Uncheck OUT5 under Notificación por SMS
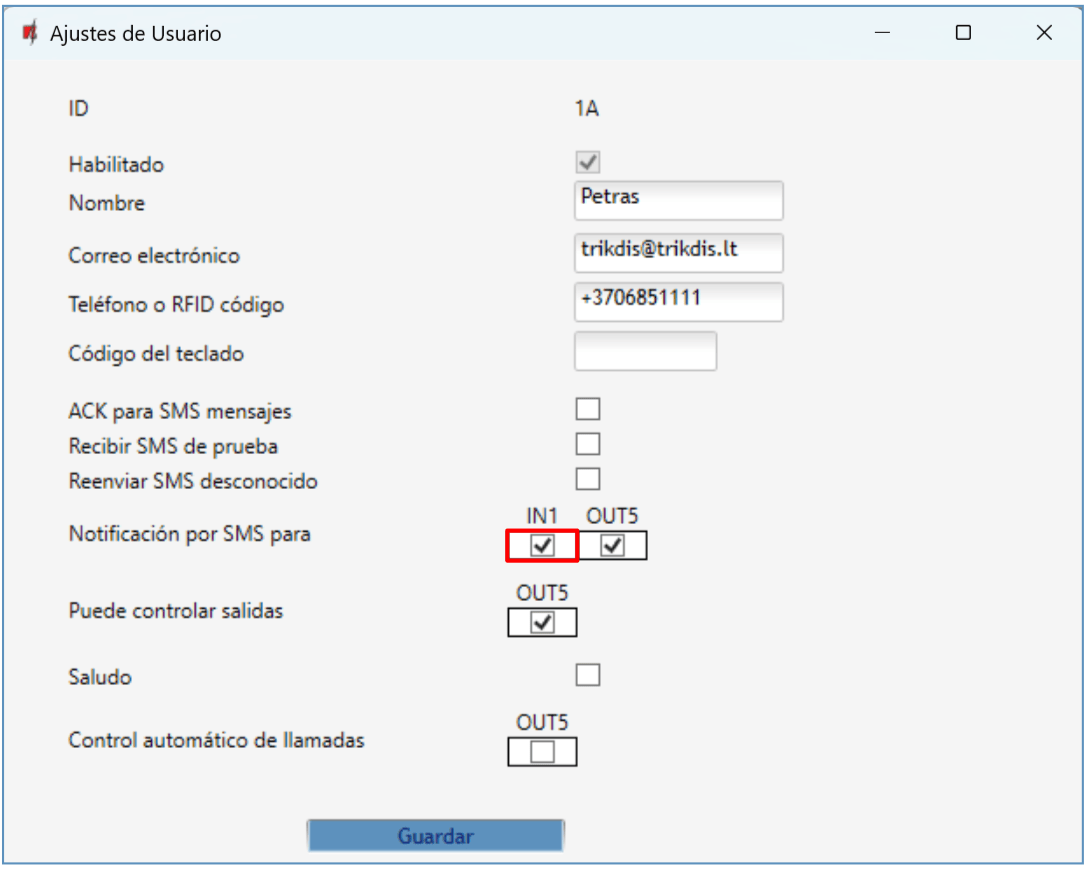This screenshot has width=1086, height=872. [612, 546]
